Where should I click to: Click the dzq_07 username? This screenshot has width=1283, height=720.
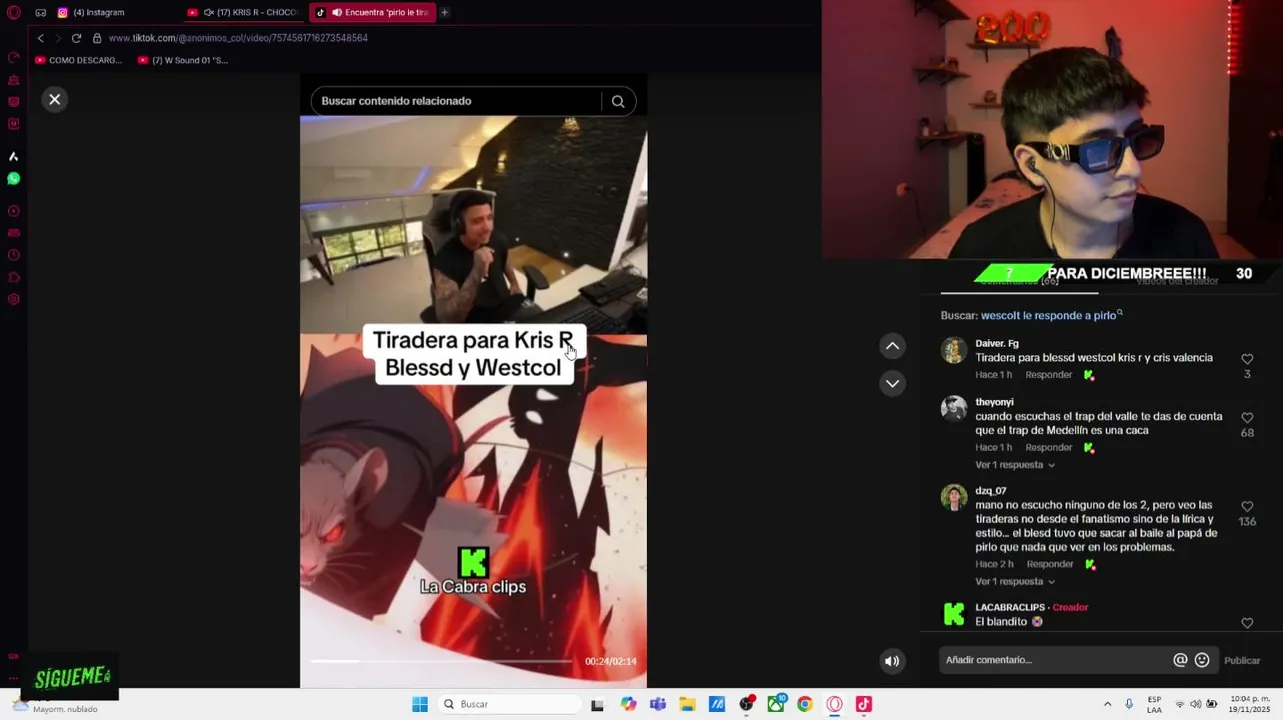(991, 491)
